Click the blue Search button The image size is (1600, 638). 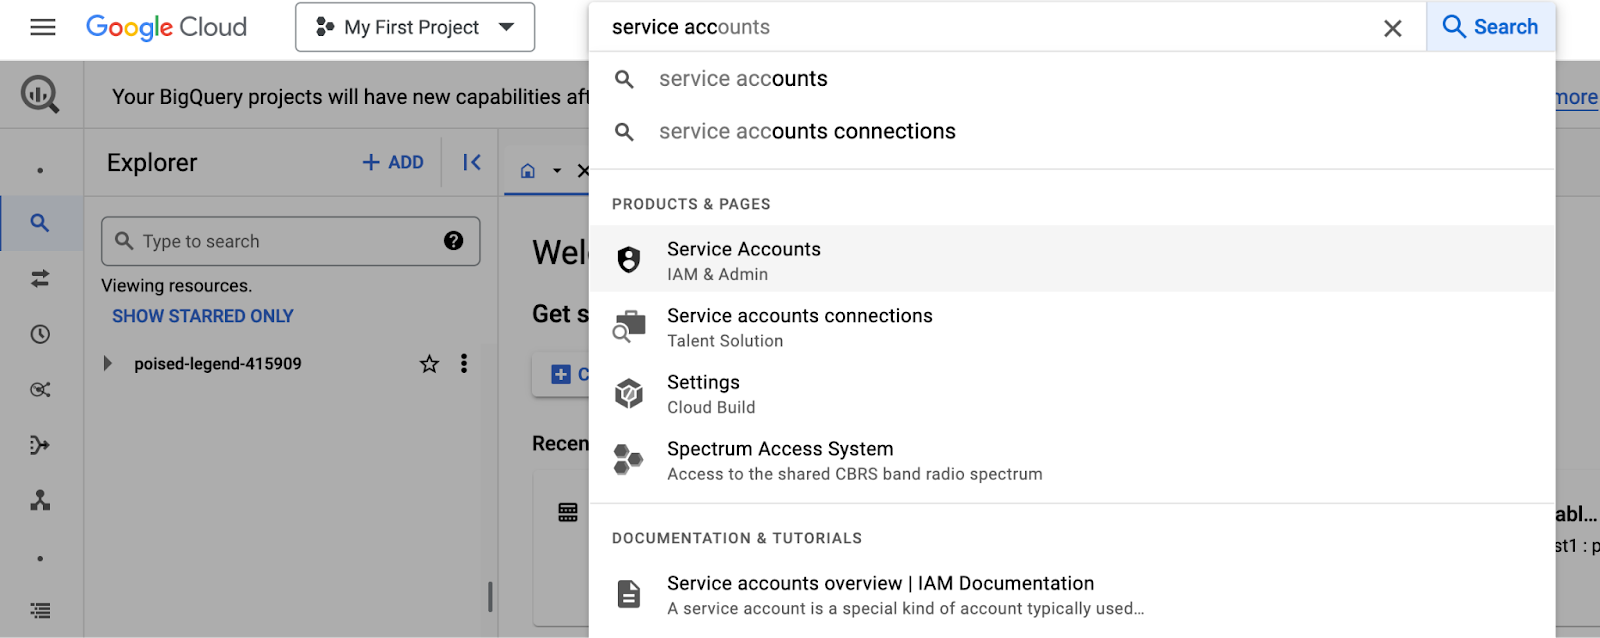tap(1490, 27)
